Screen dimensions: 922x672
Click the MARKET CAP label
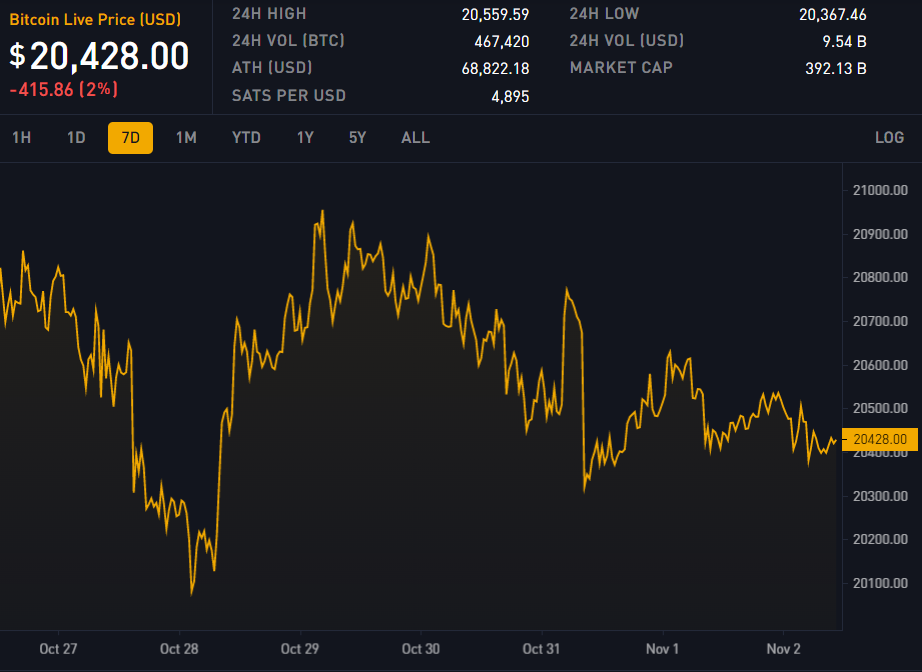point(621,68)
